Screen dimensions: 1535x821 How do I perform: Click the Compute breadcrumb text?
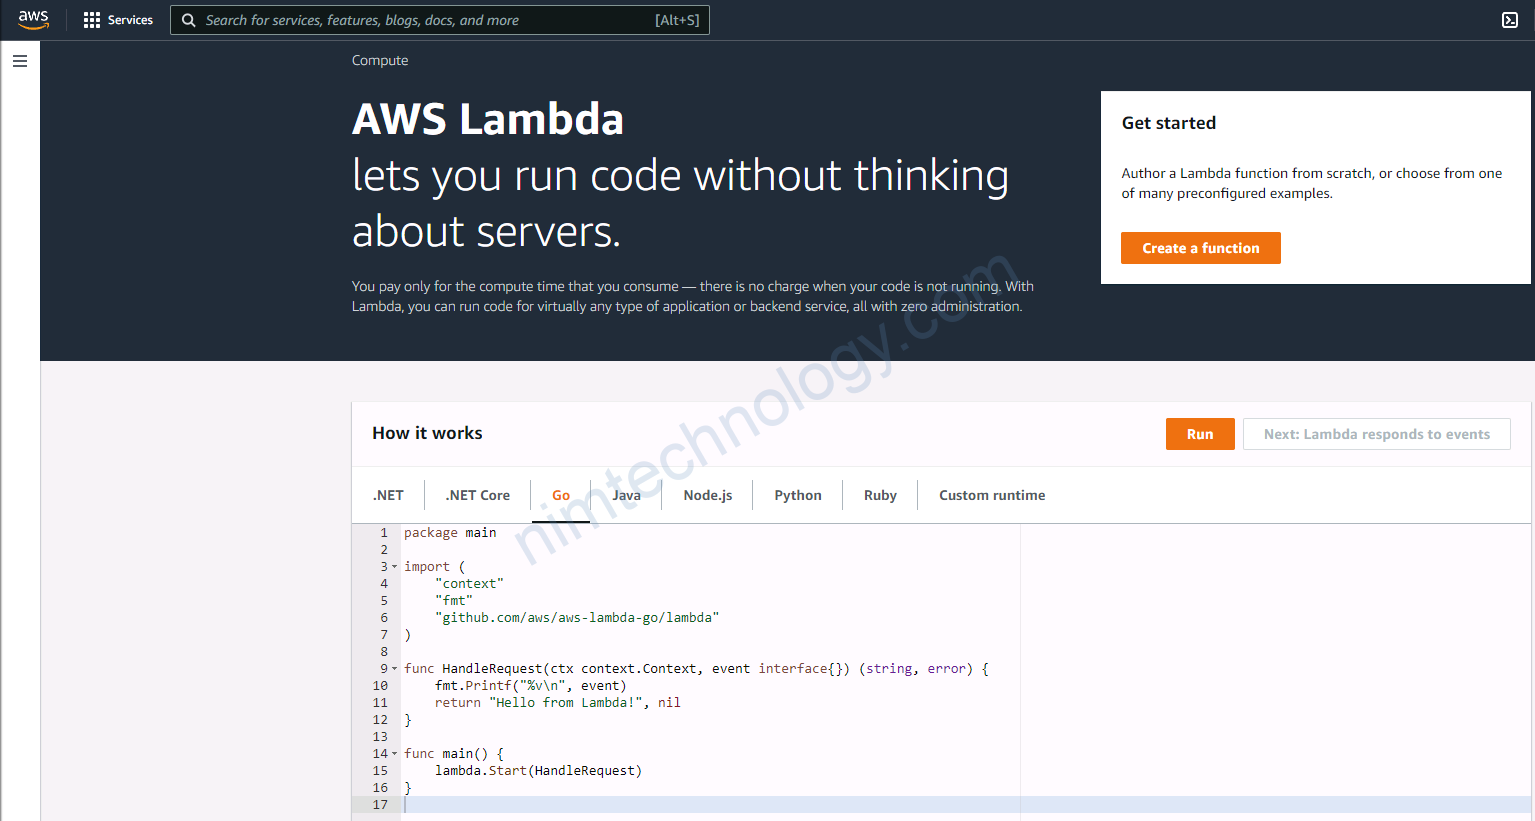pos(380,60)
